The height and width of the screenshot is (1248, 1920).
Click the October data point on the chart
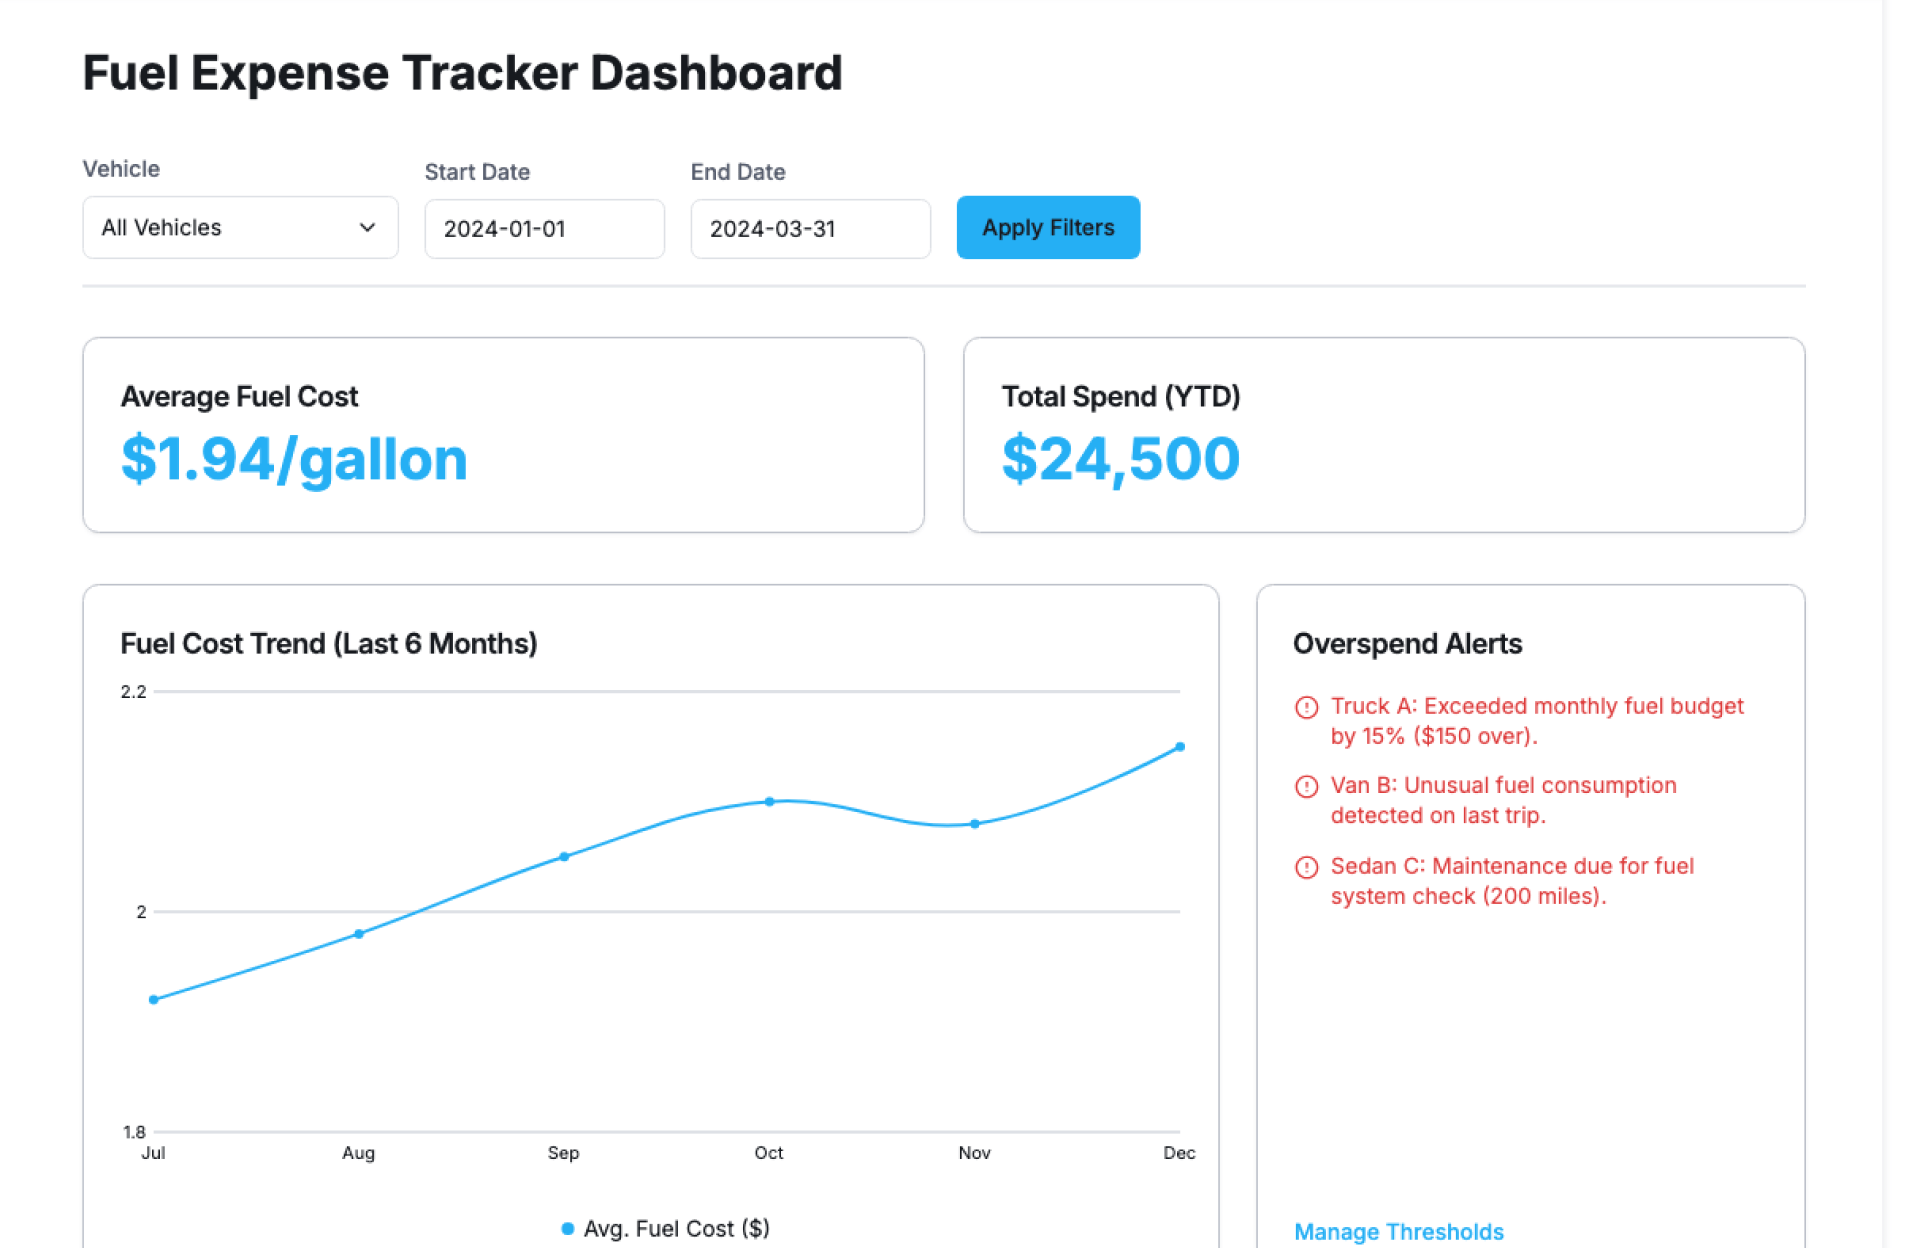point(769,801)
